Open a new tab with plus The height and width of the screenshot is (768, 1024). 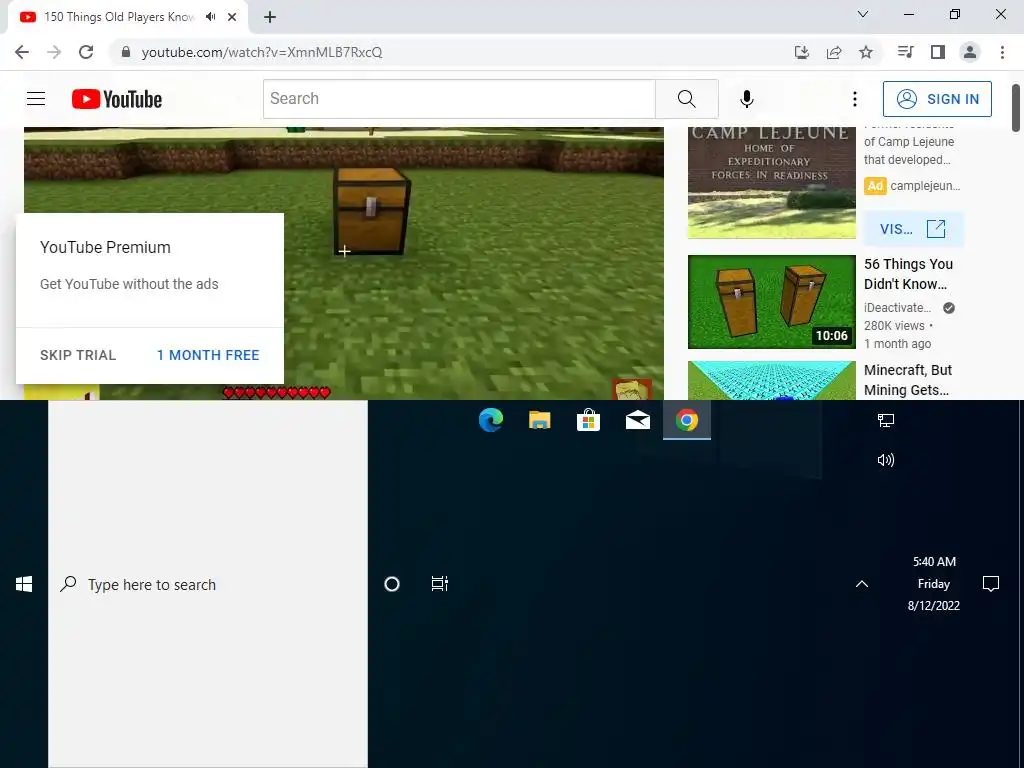[x=270, y=17]
